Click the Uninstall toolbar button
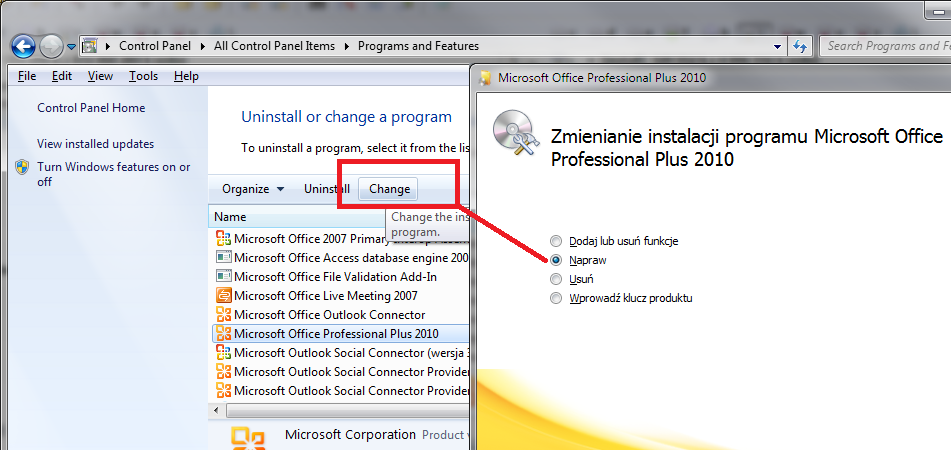Viewport: 951px width, 450px height. (327, 189)
